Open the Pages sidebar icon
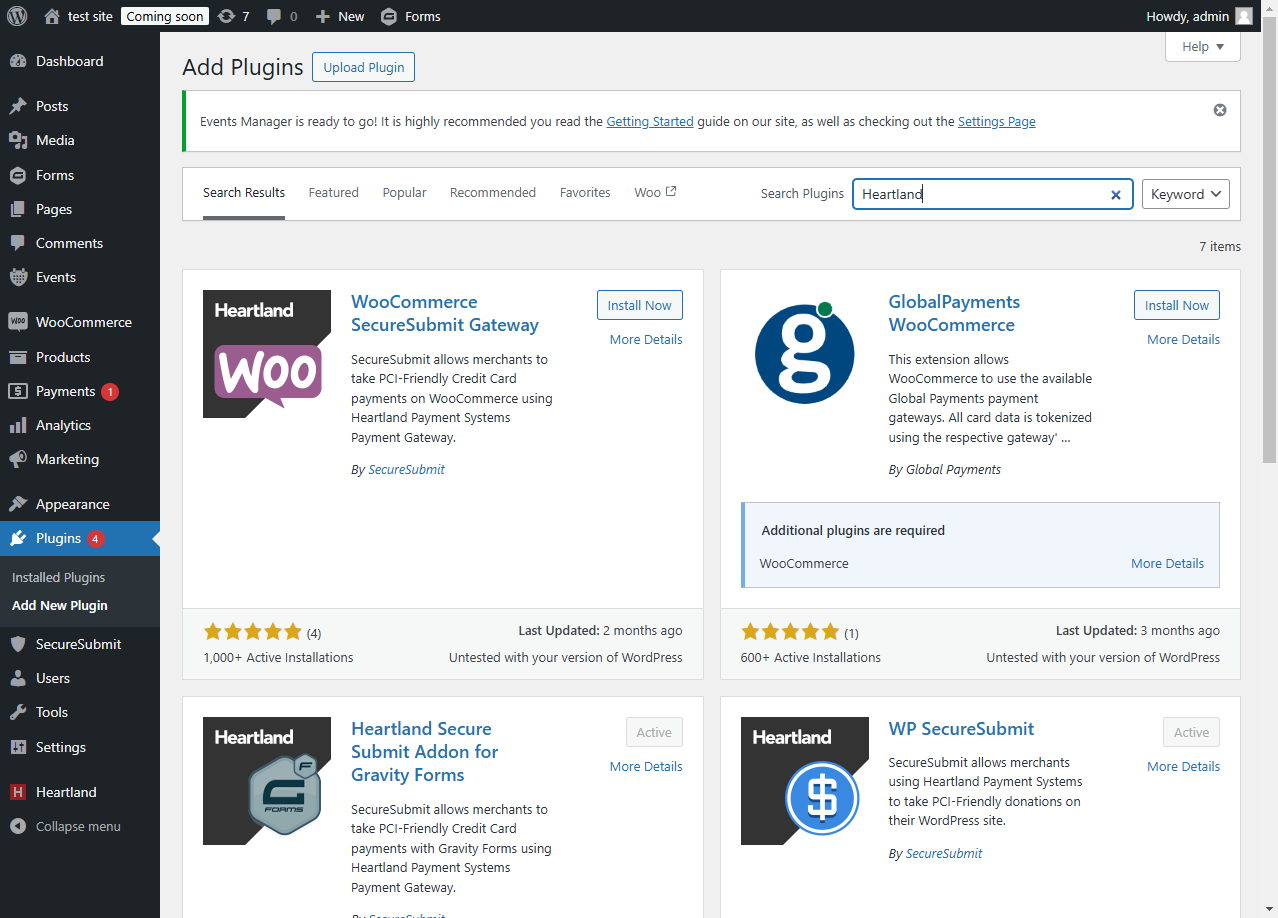This screenshot has height=918, width=1278. [x=18, y=209]
